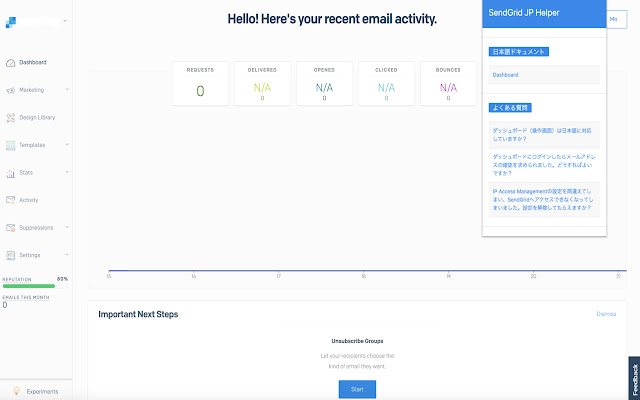Click the Emails This Month counter

(26, 301)
